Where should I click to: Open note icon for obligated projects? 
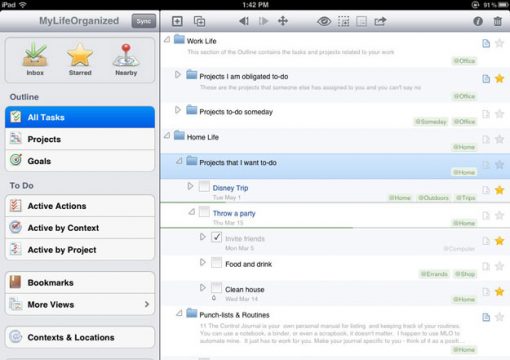tap(486, 79)
